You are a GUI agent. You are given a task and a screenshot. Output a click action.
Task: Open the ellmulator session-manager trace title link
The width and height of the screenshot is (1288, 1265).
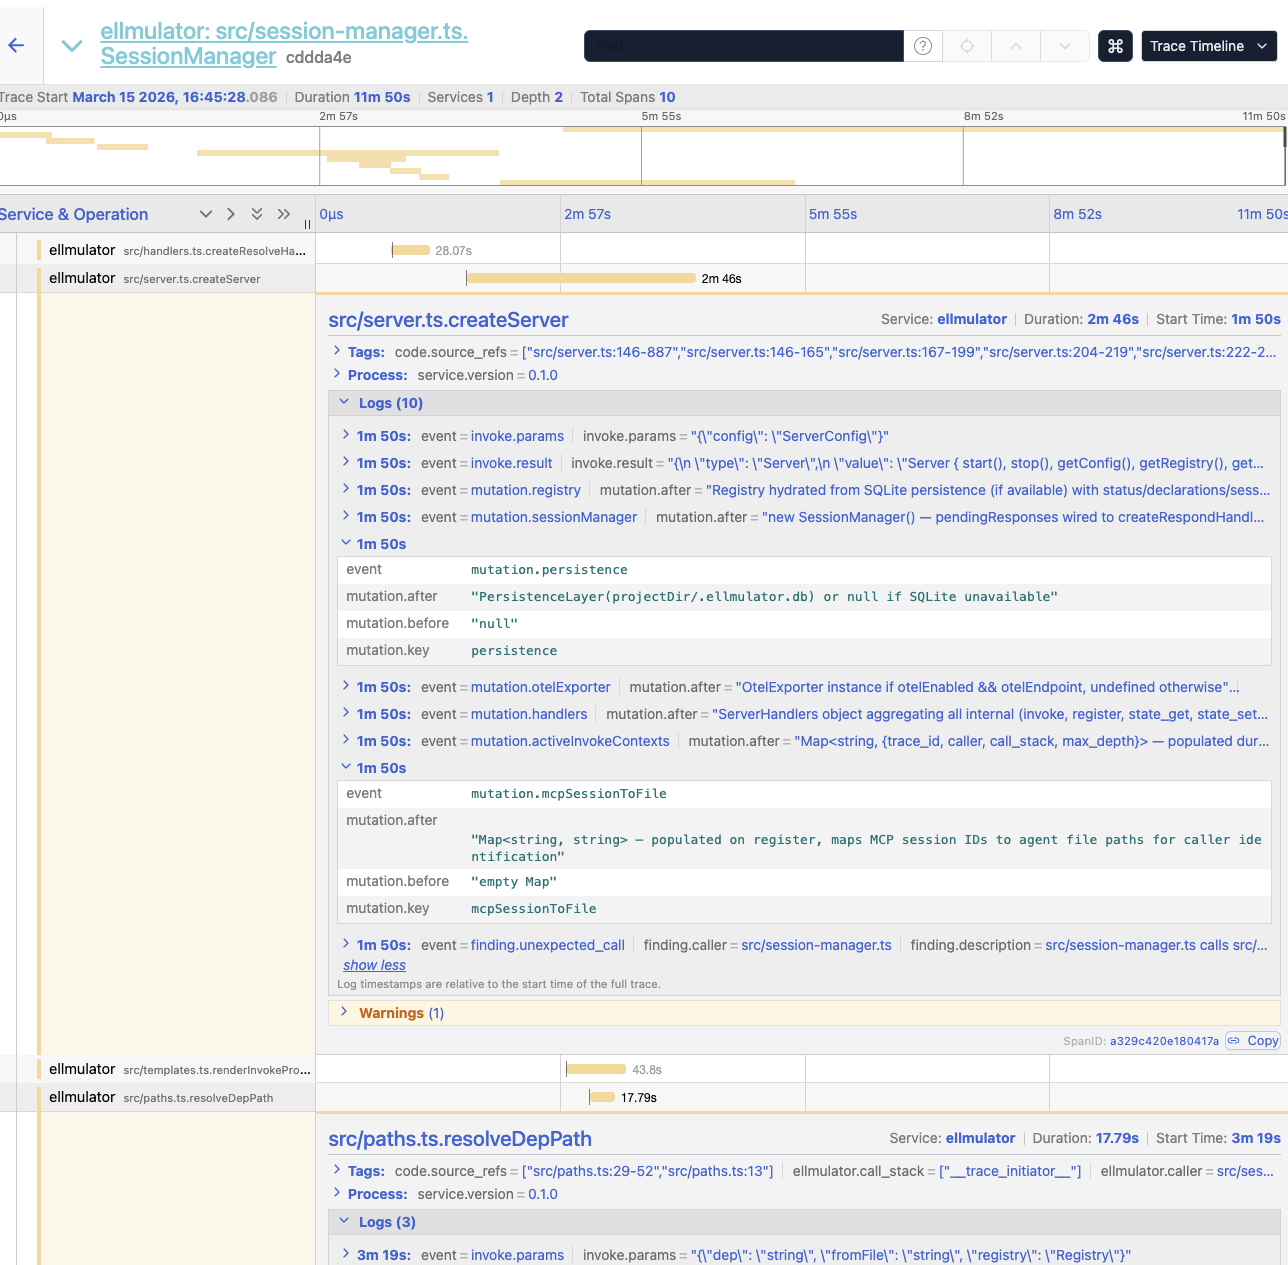click(283, 43)
